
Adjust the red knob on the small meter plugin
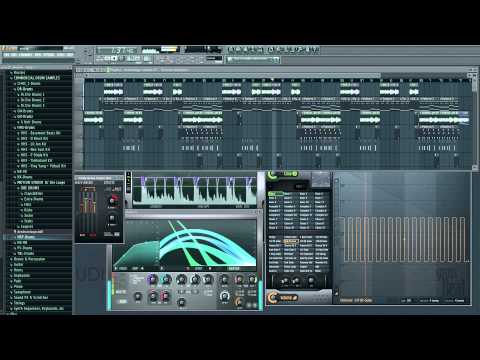[113, 201]
